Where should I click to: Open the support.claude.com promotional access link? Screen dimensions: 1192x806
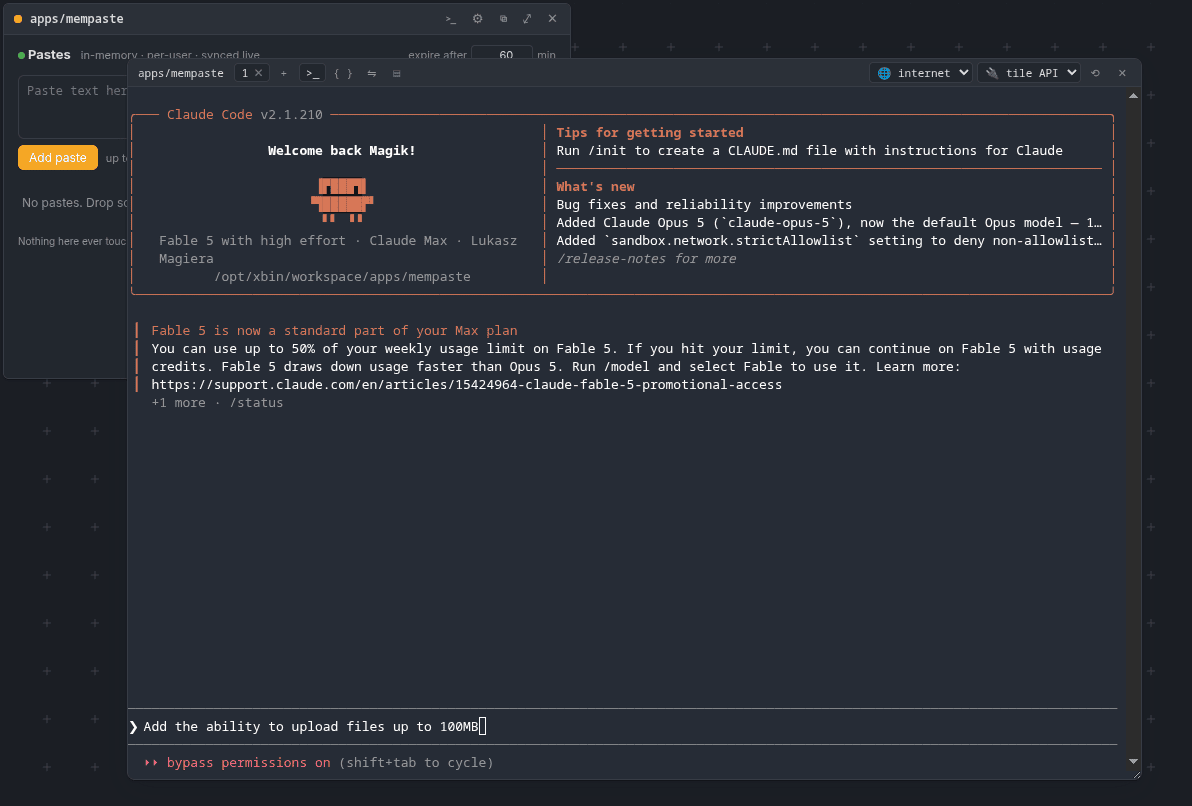point(467,384)
